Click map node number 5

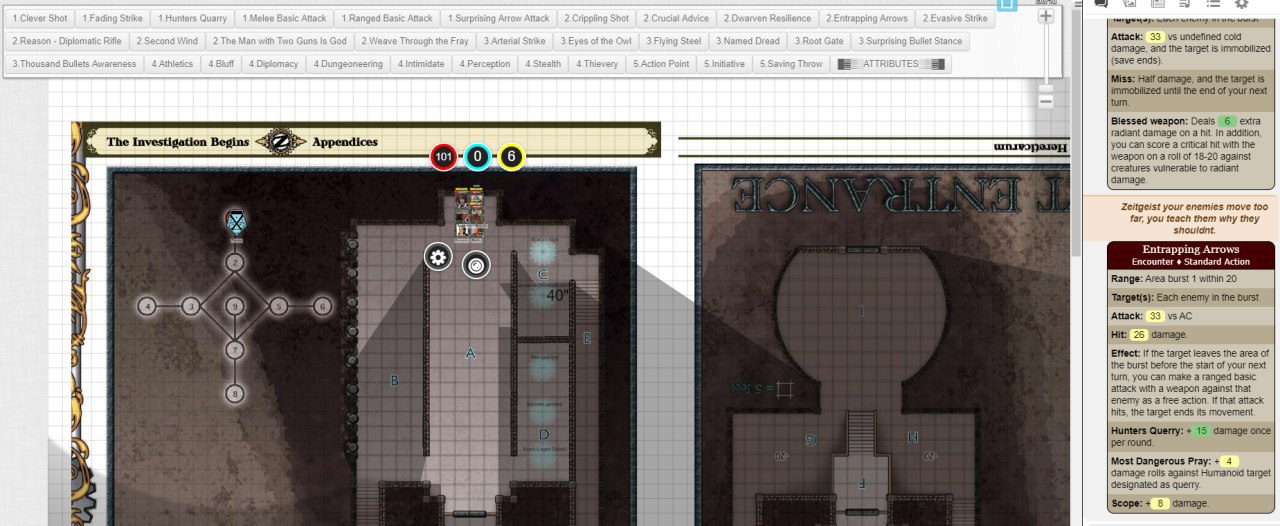278,306
